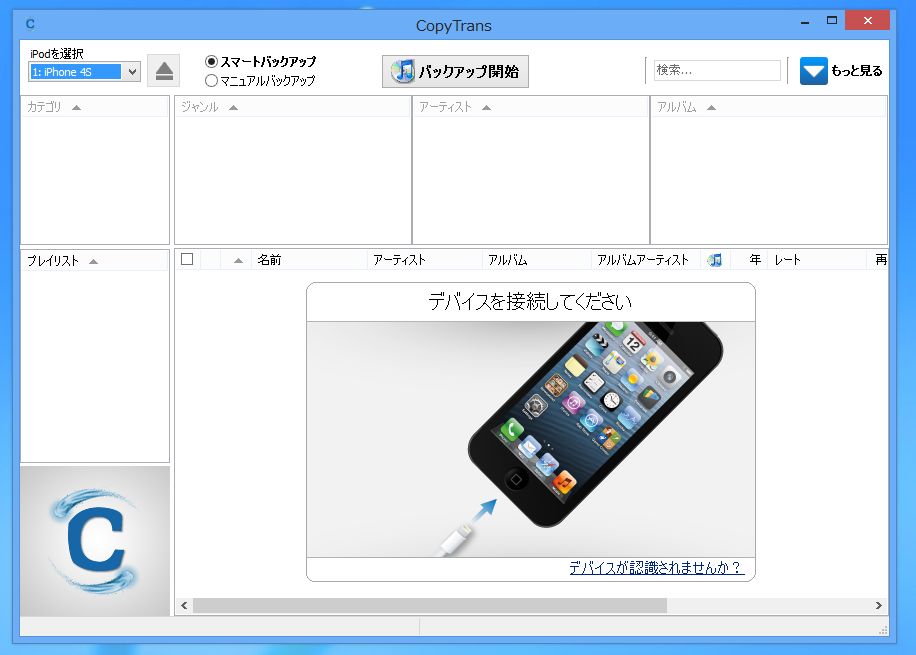Click into the 検索 search field
The image size is (916, 655).
tap(717, 70)
